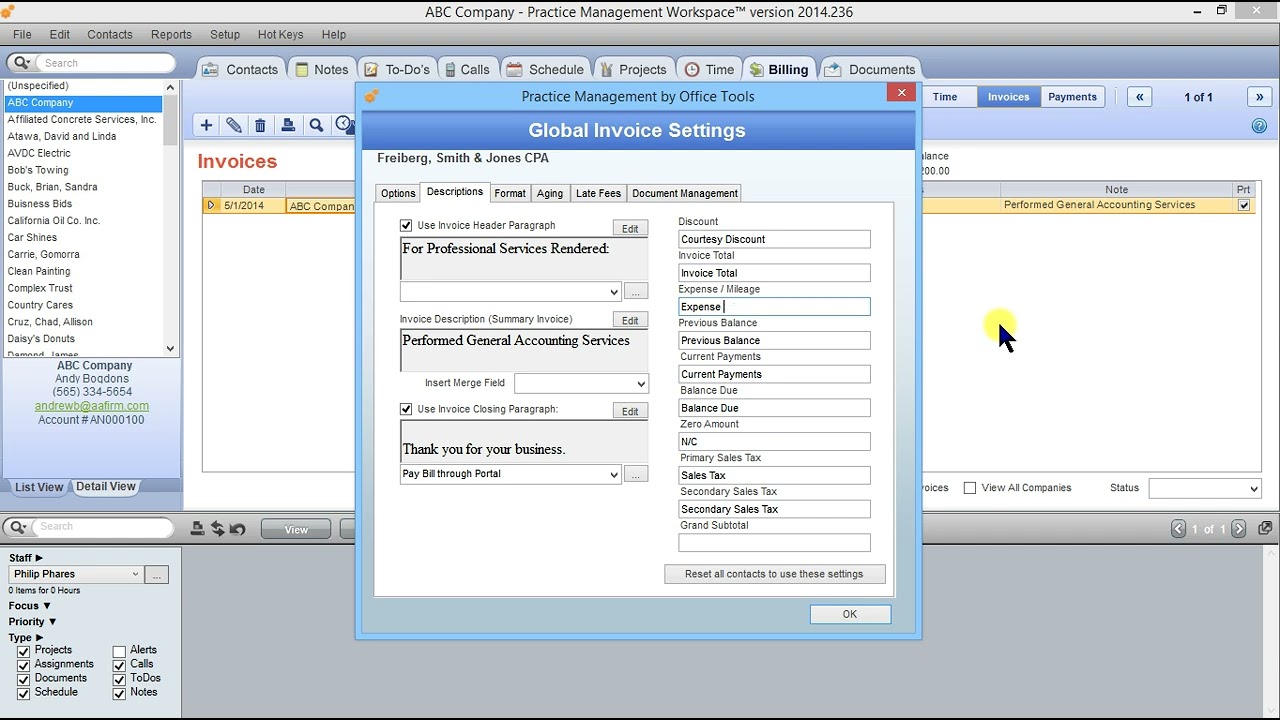Screen dimensions: 1280x720
Task: Expand the Staff section arrow
Action: pos(39,558)
